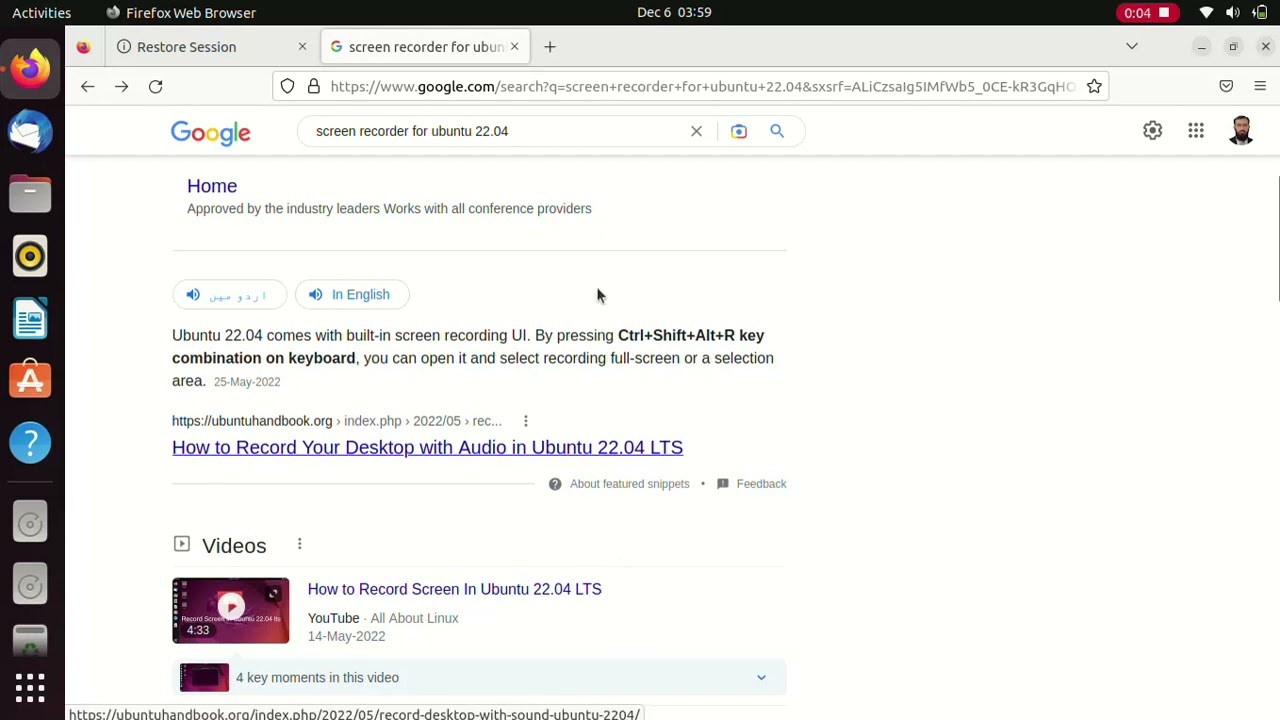Open the Google account profile picture
1280x720 pixels.
click(1241, 131)
